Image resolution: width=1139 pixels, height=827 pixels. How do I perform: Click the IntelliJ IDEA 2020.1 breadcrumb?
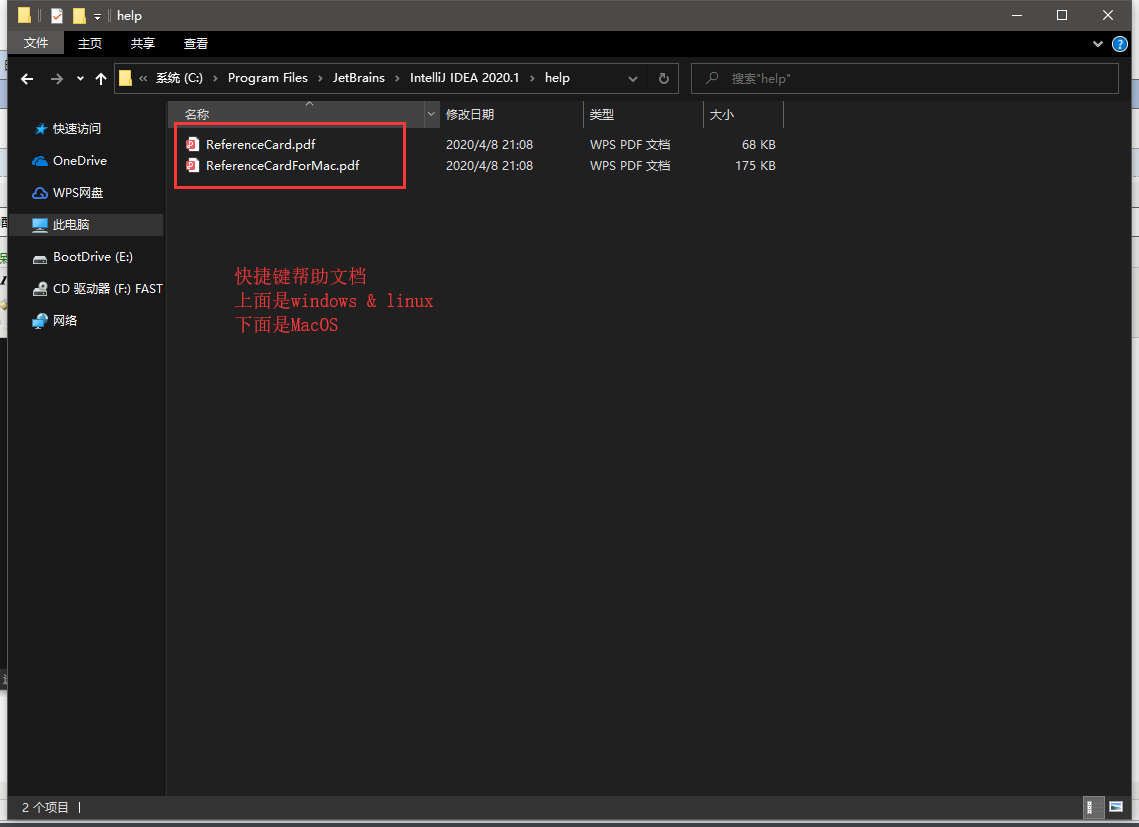coord(464,78)
